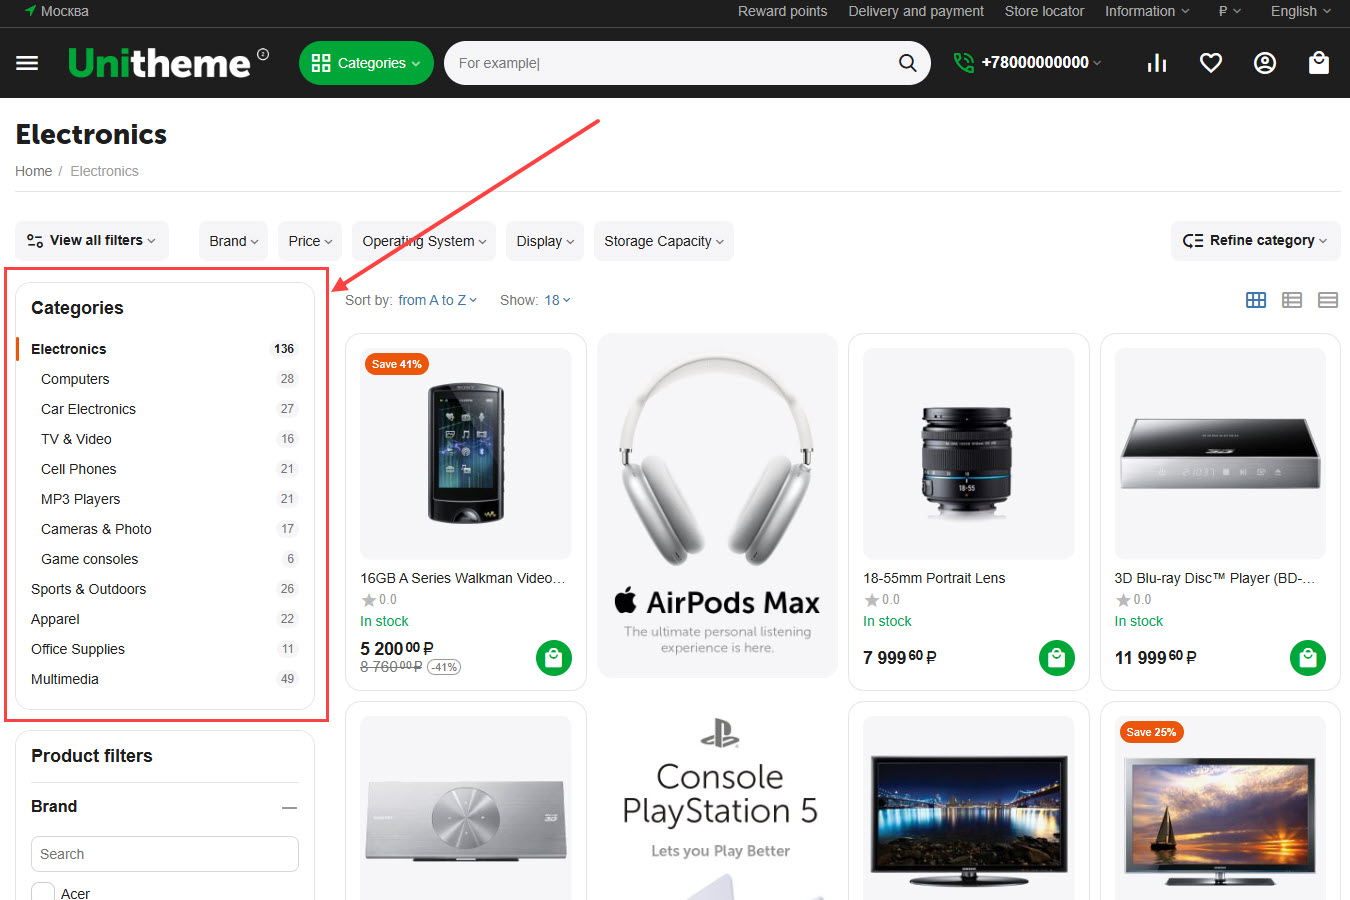Click the star rating of Blu-ray Player

pos(1133,600)
